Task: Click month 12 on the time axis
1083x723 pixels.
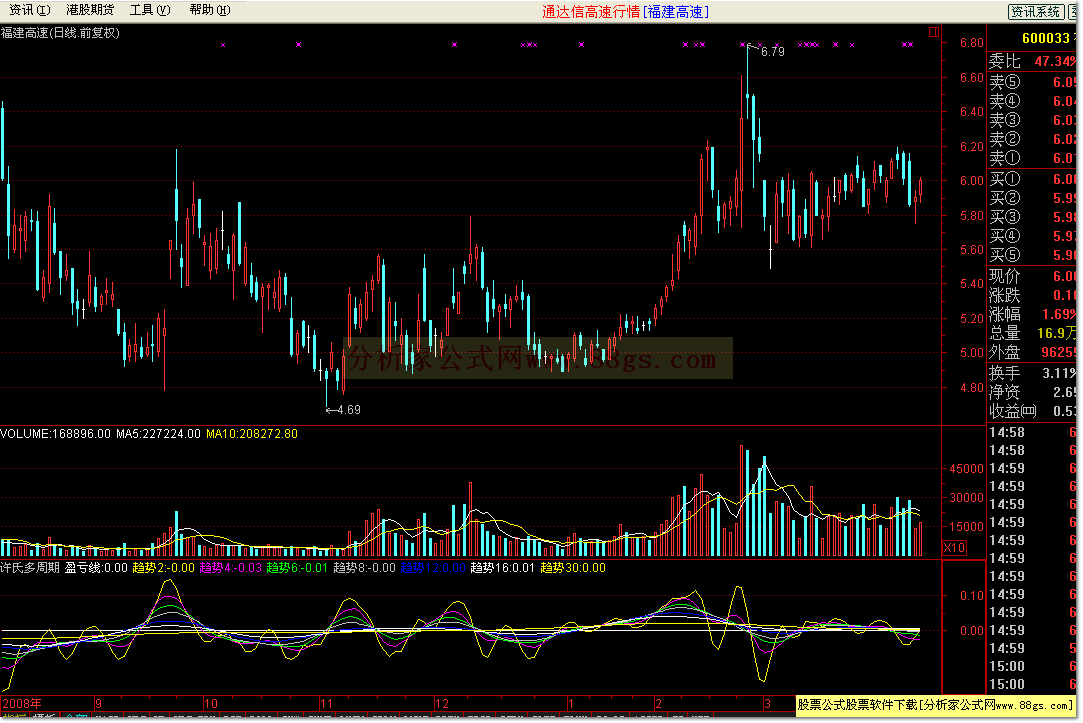Action: (441, 704)
